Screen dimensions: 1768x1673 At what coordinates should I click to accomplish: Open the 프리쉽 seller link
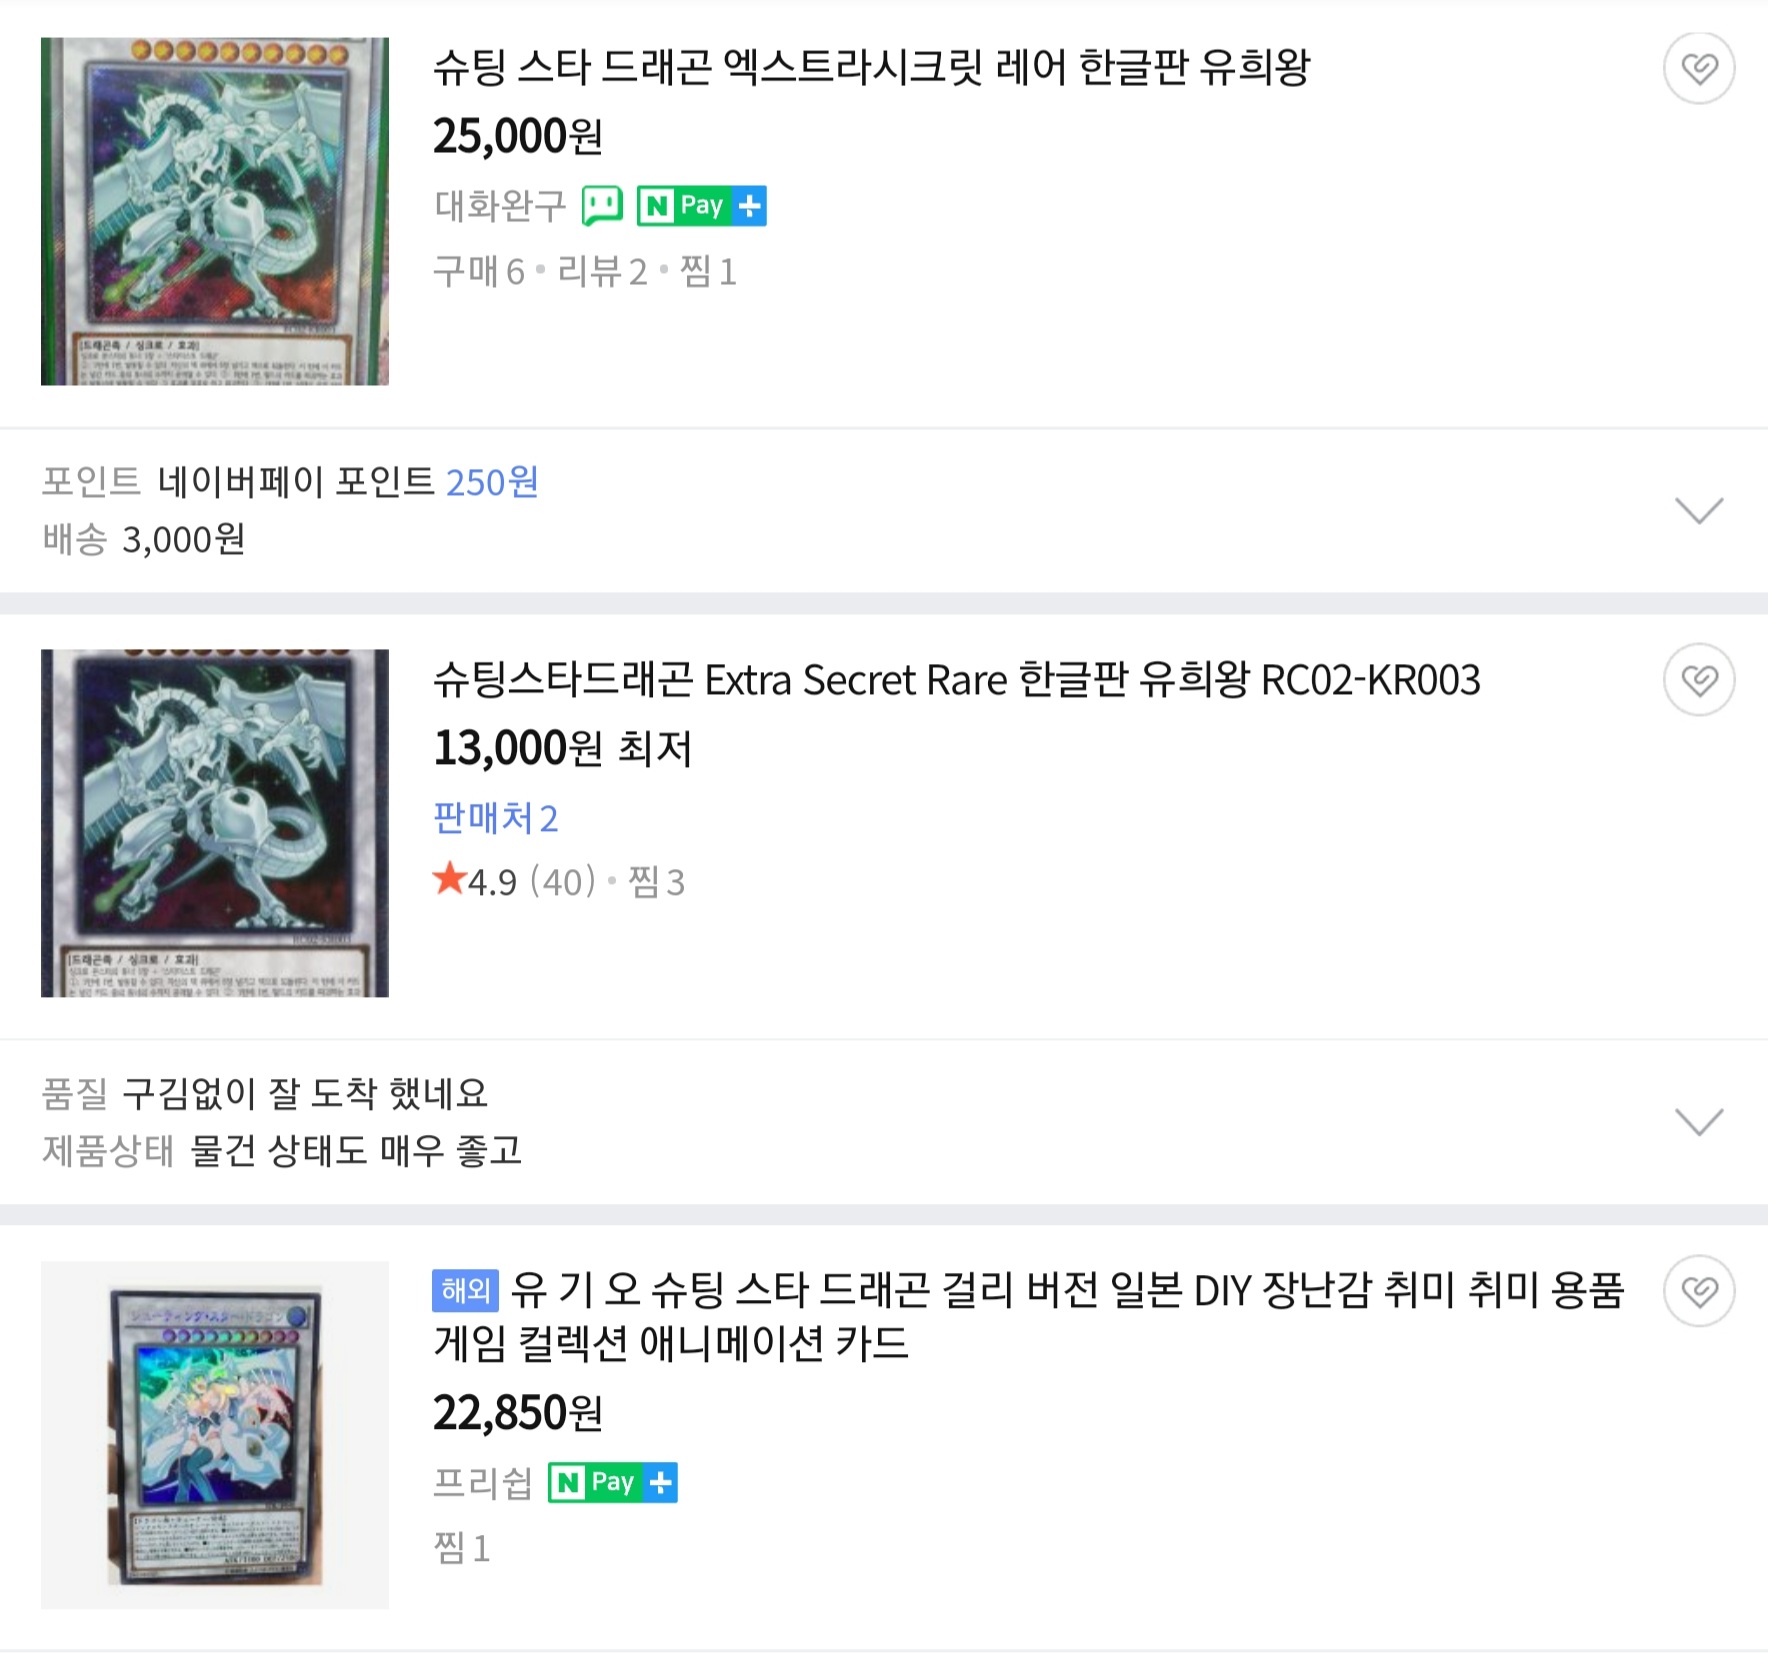(x=483, y=1482)
